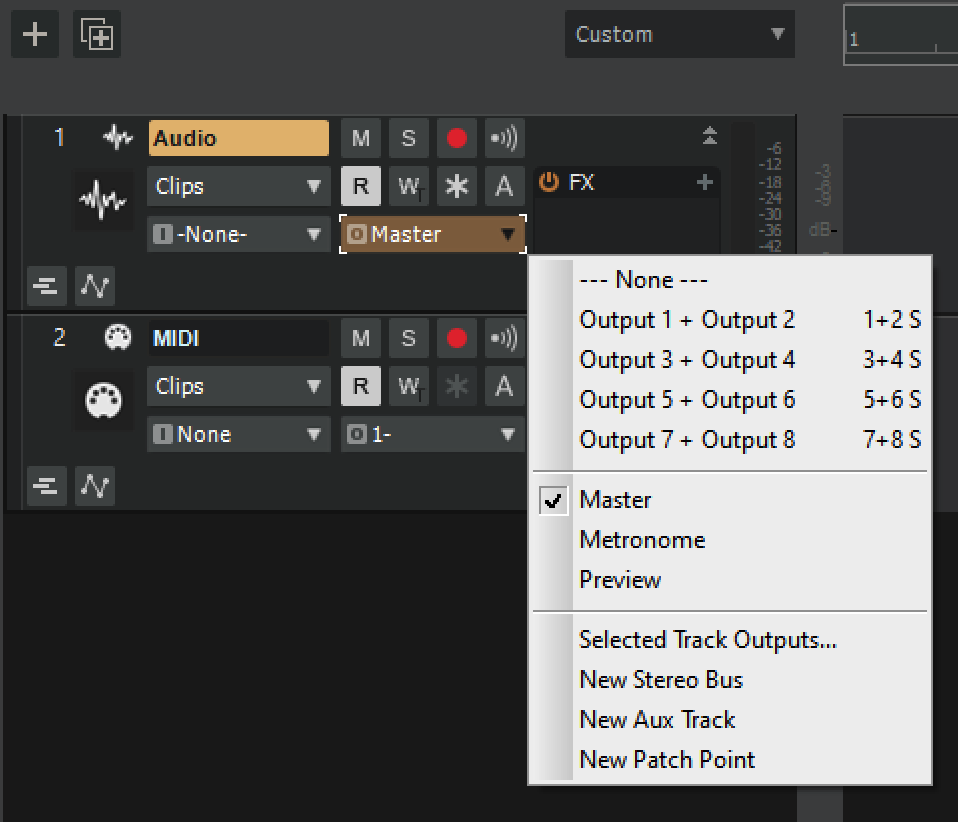958x822 pixels.
Task: Open the Audio track -None- input dropdown
Action: tap(239, 234)
